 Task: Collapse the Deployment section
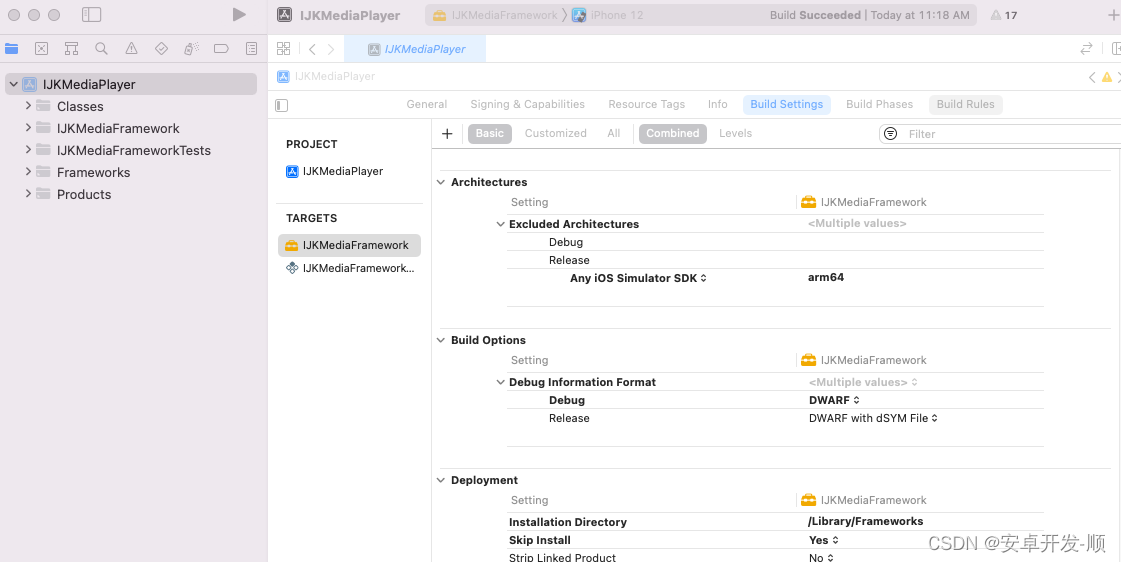point(441,480)
